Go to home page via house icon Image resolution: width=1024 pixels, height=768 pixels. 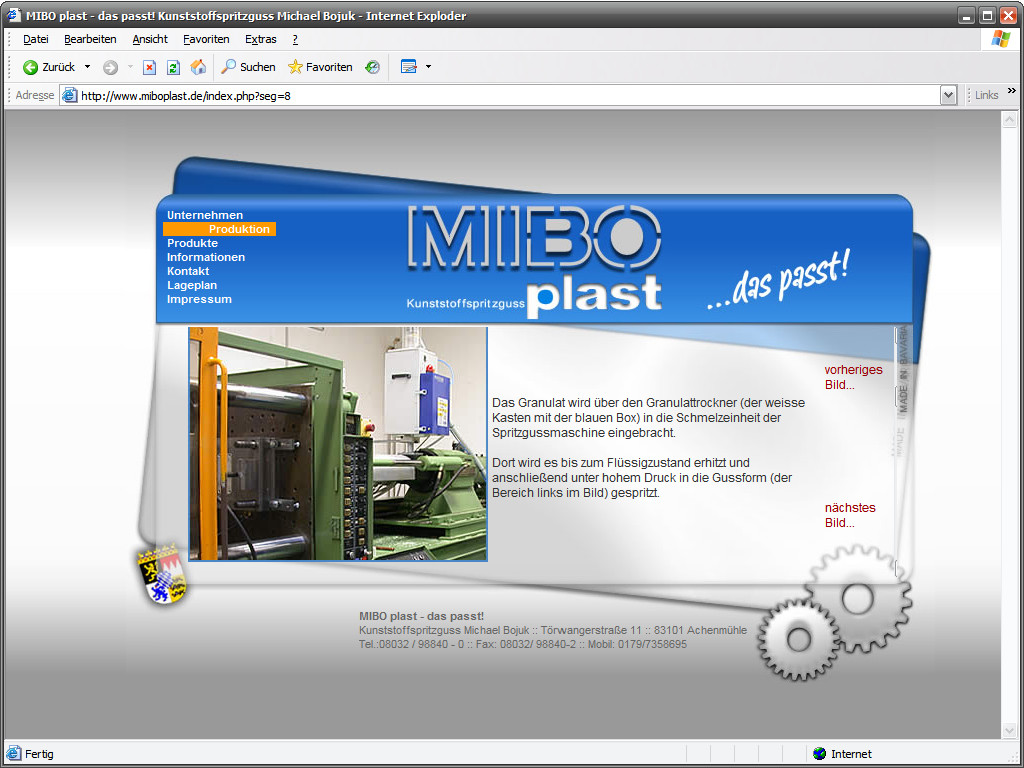pyautogui.click(x=198, y=67)
